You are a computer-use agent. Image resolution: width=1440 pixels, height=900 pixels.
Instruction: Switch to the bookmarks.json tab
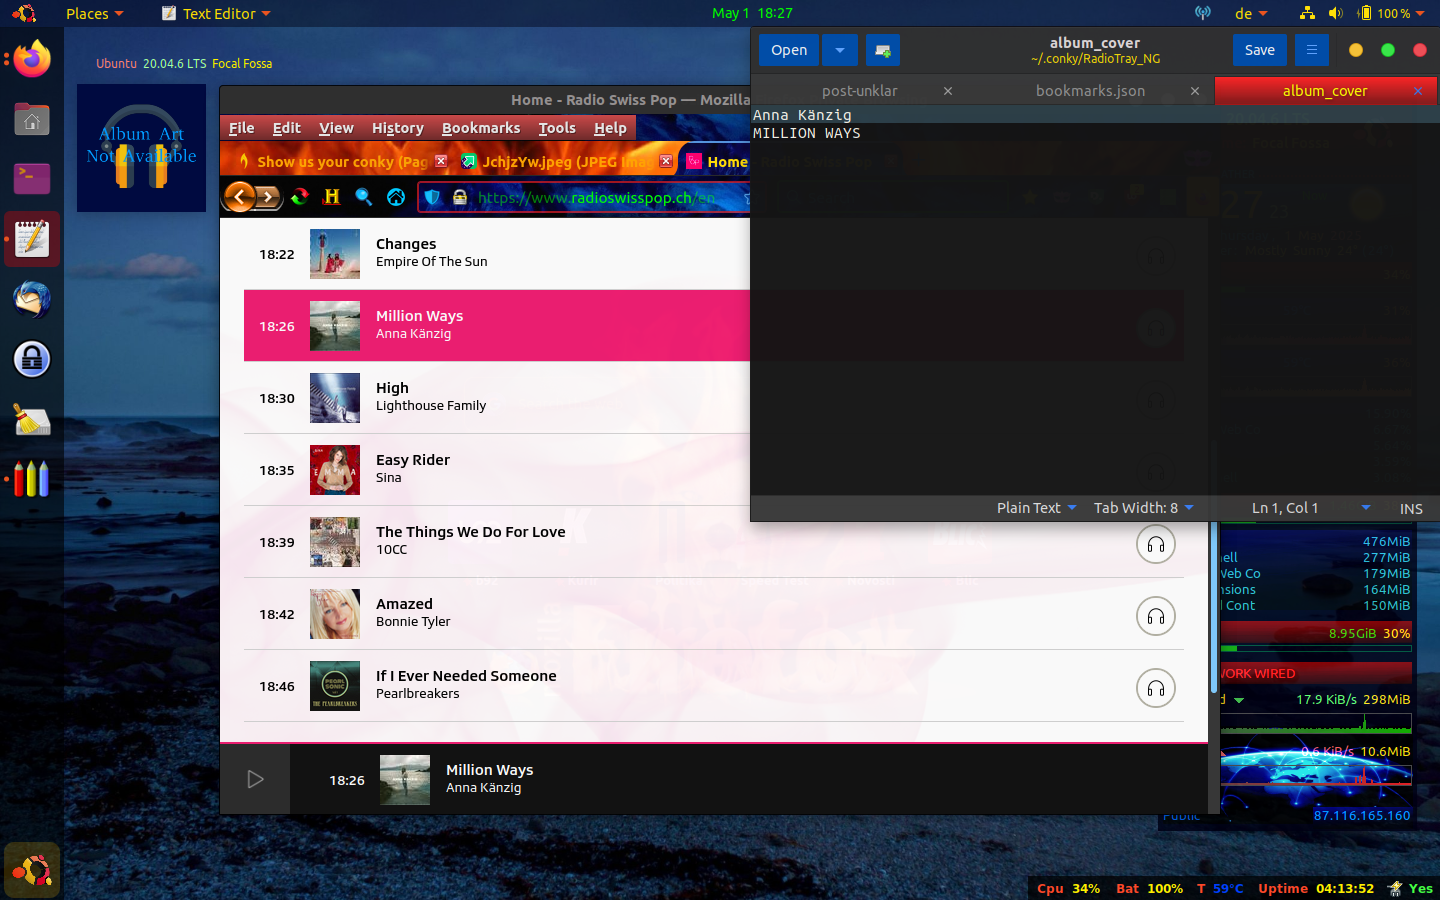click(1090, 91)
